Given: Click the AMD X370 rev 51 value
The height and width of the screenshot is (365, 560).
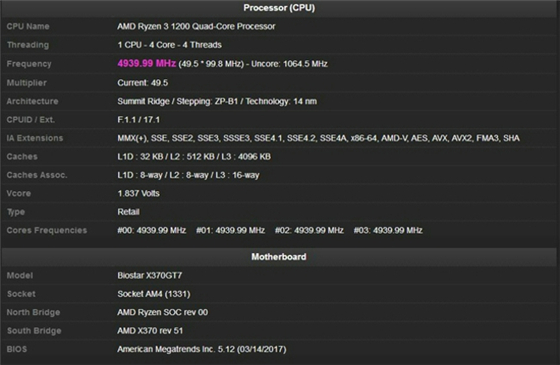Looking at the screenshot, I should tap(150, 331).
